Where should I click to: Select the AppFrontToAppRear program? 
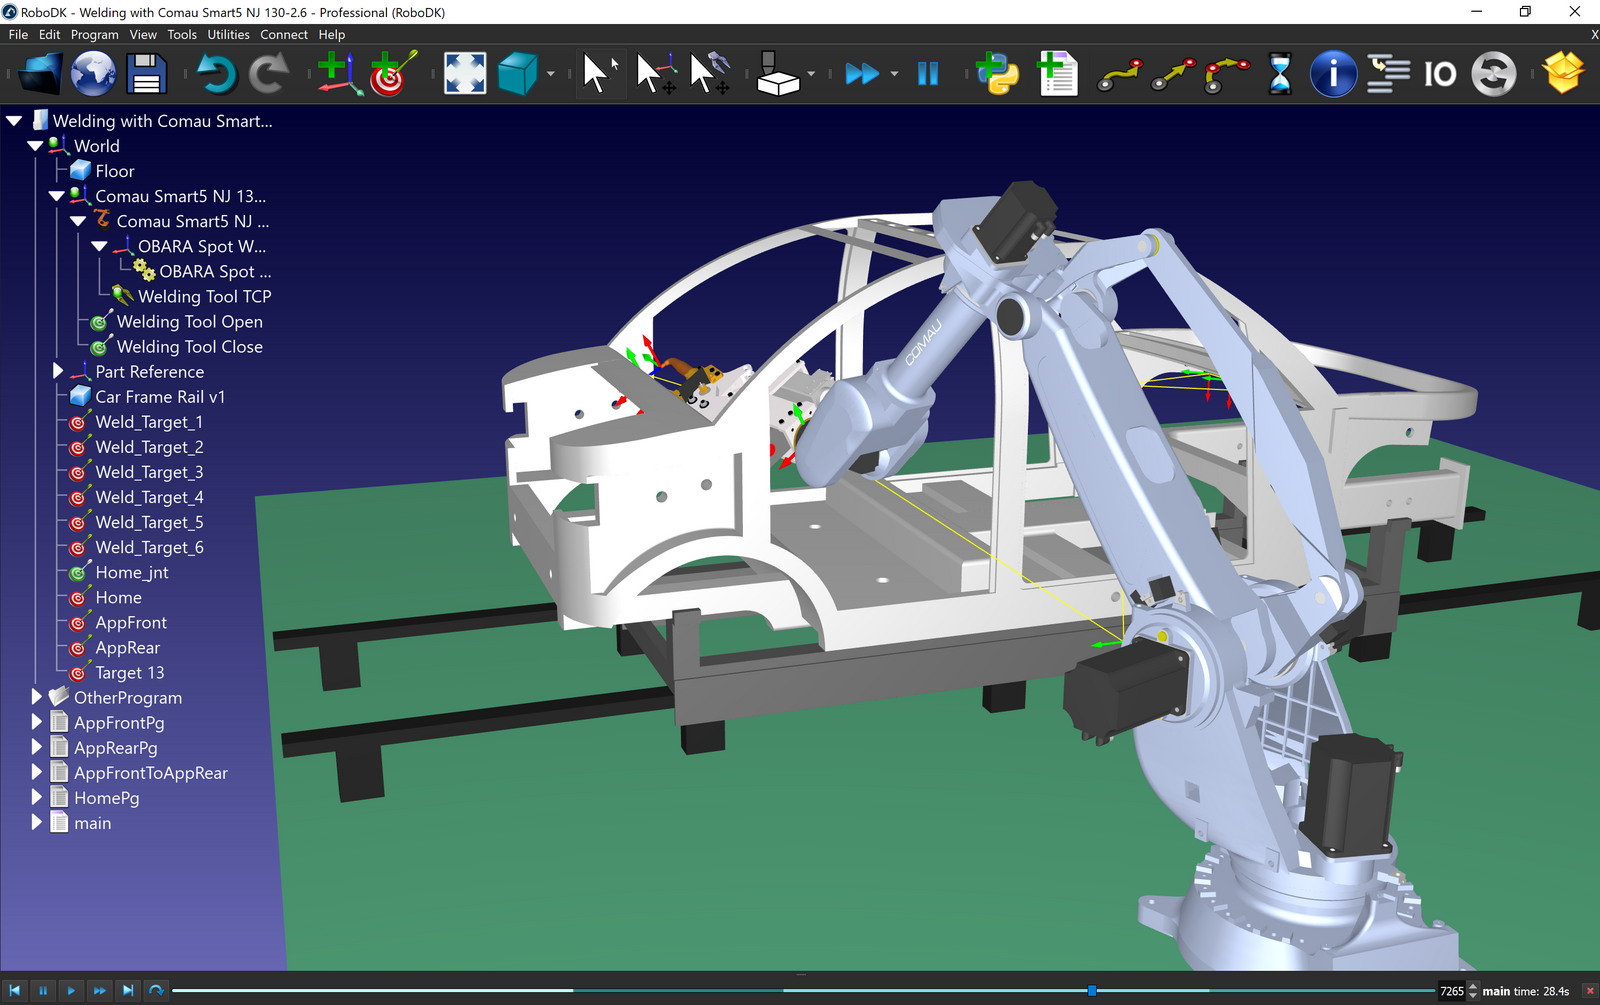click(x=150, y=773)
